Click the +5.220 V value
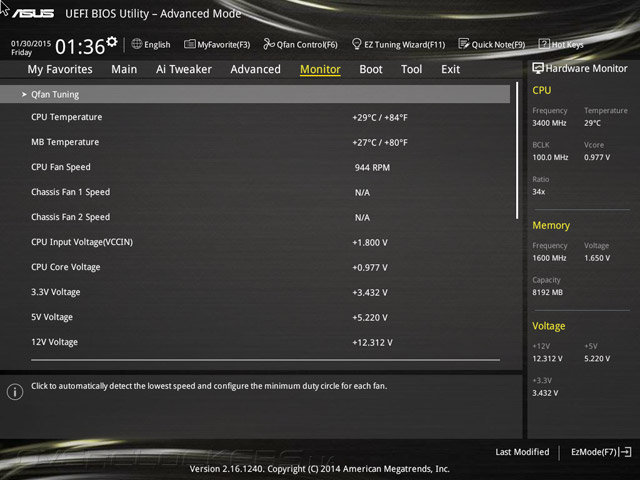Image resolution: width=640 pixels, height=480 pixels. tap(370, 317)
